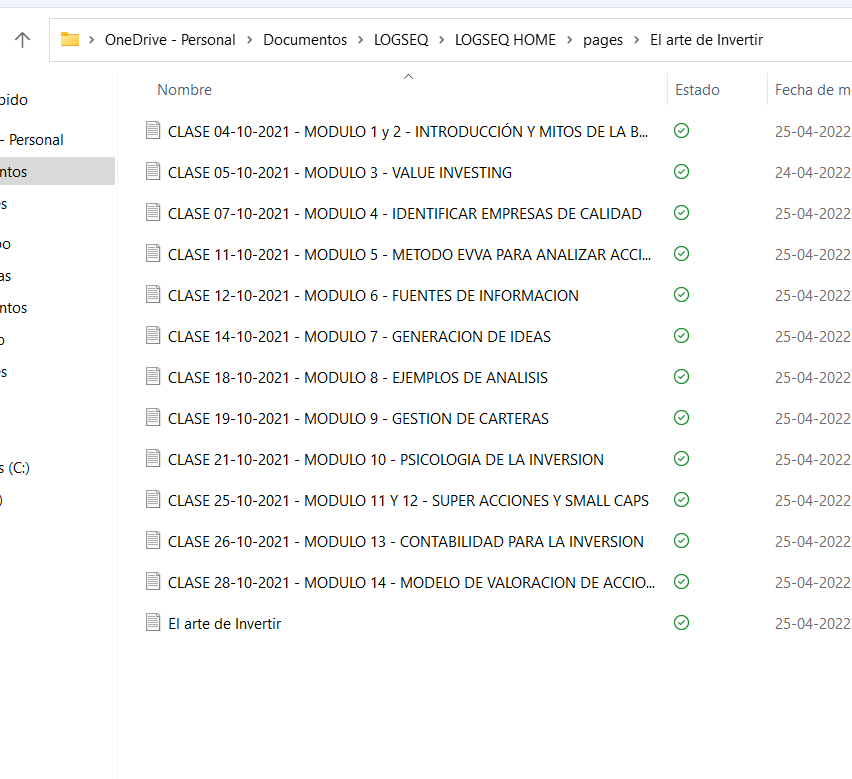The height and width of the screenshot is (779, 852).
Task: Click sync status icon for MODULO 7 file
Action: click(x=681, y=336)
